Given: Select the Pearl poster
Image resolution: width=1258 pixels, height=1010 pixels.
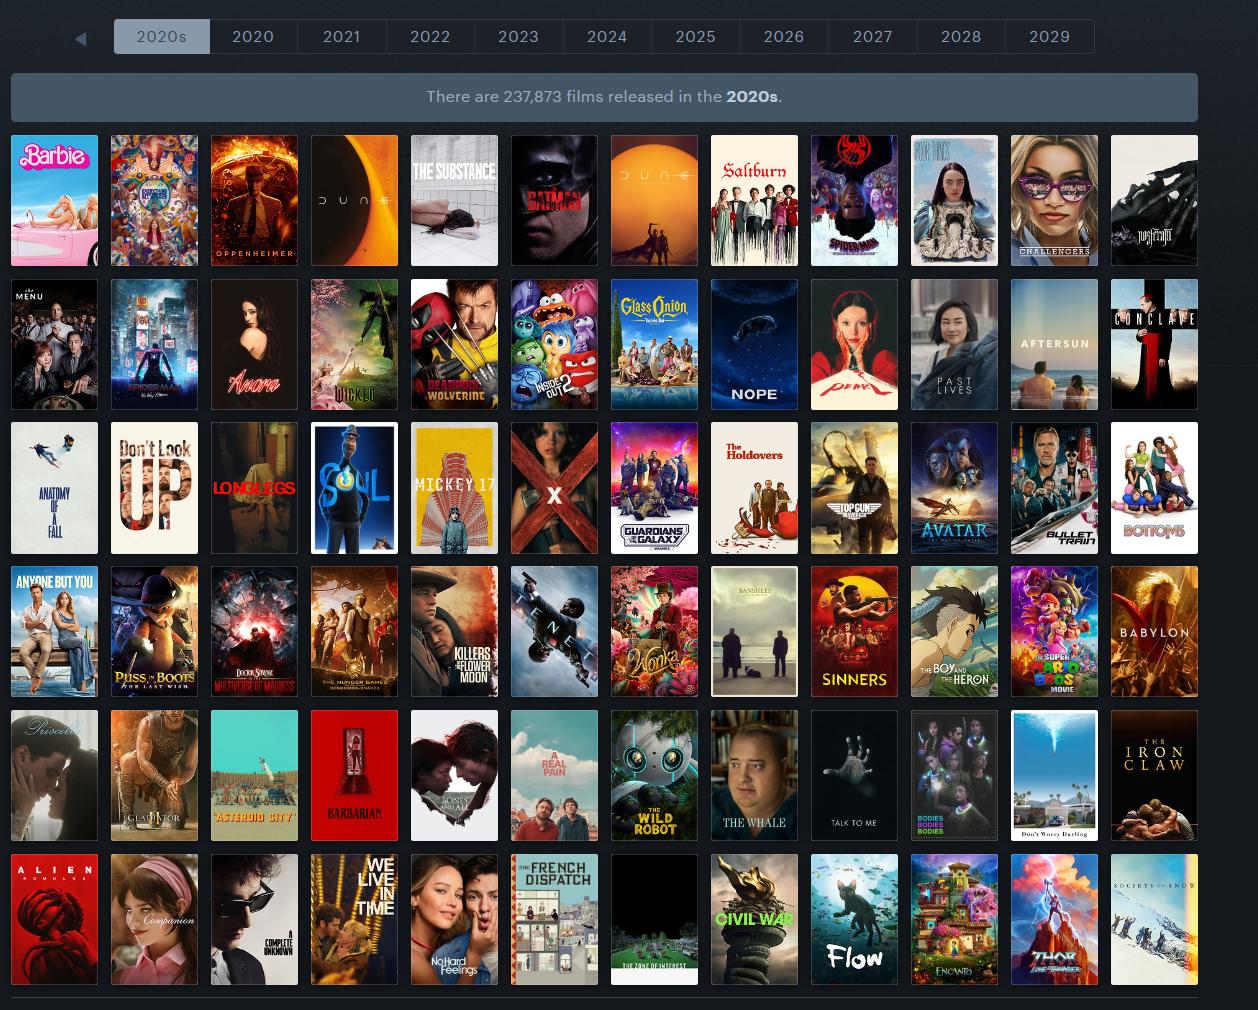Looking at the screenshot, I should pos(855,345).
